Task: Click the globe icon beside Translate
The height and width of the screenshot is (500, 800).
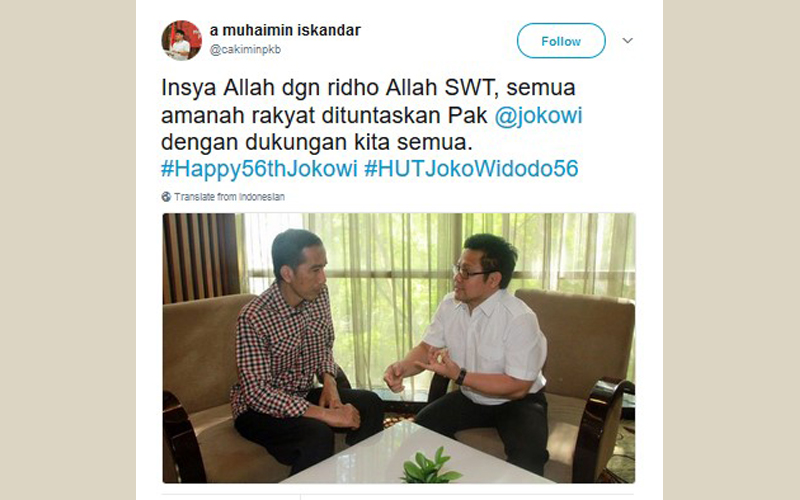Action: pos(166,197)
